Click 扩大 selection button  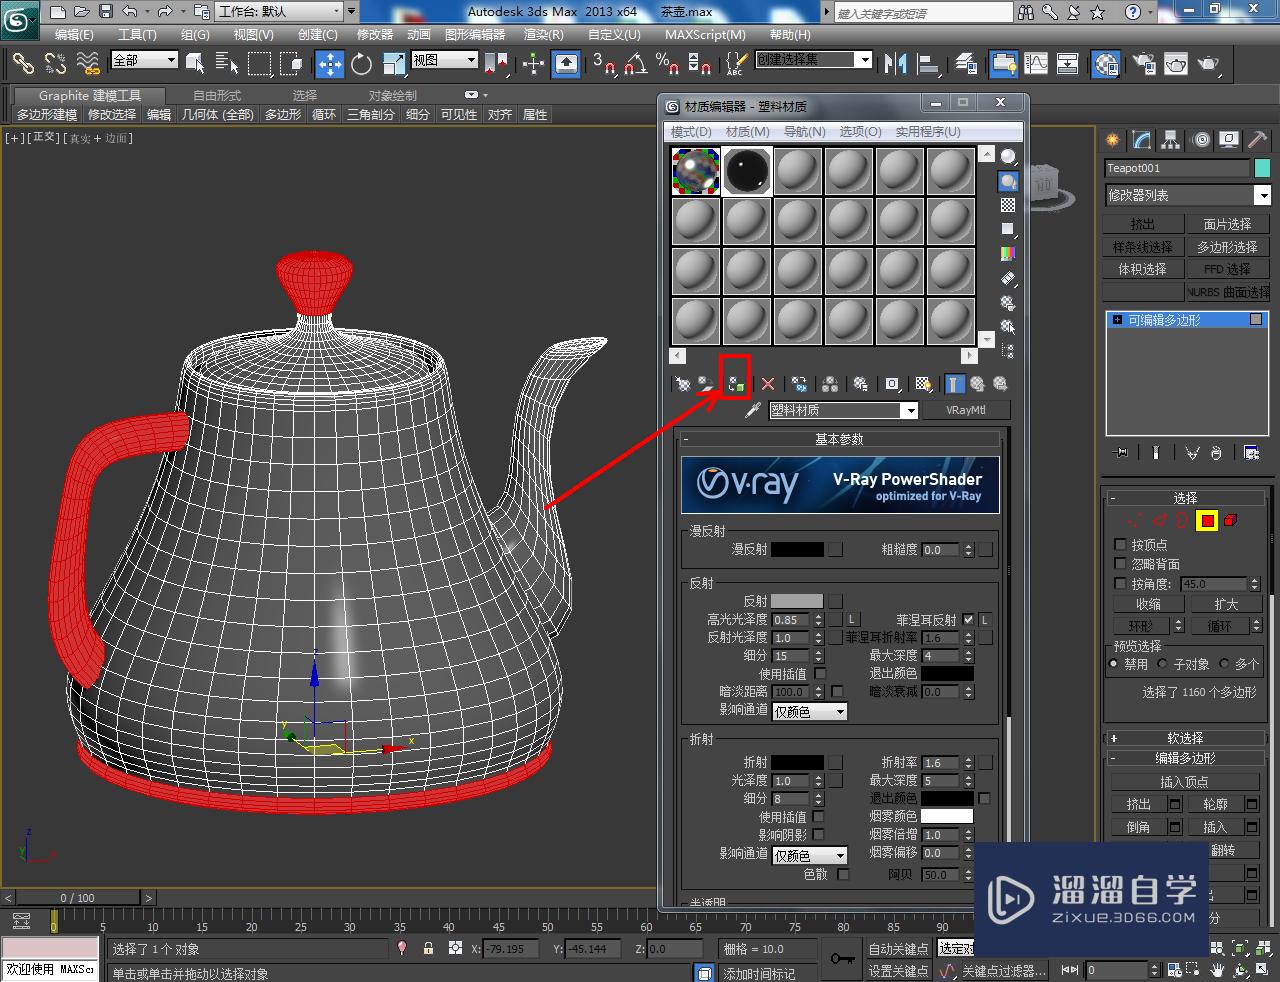click(1226, 604)
